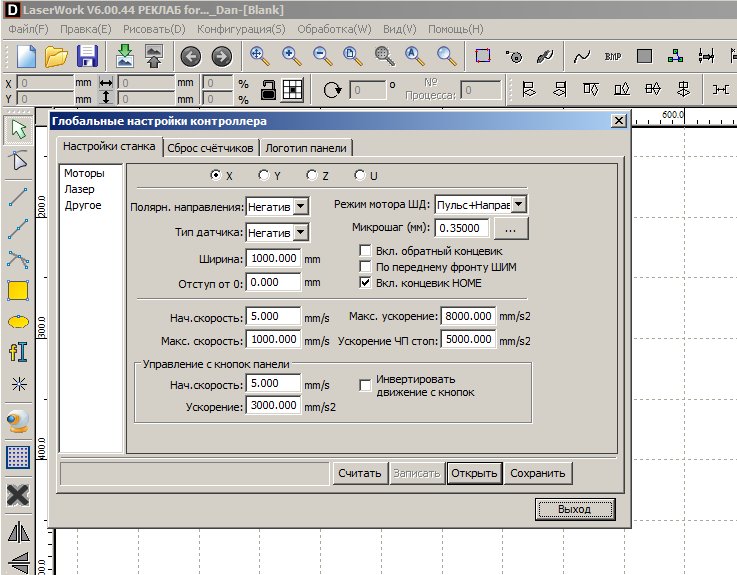Select the Y axis radio button
This screenshot has width=737, height=575.
[264, 175]
